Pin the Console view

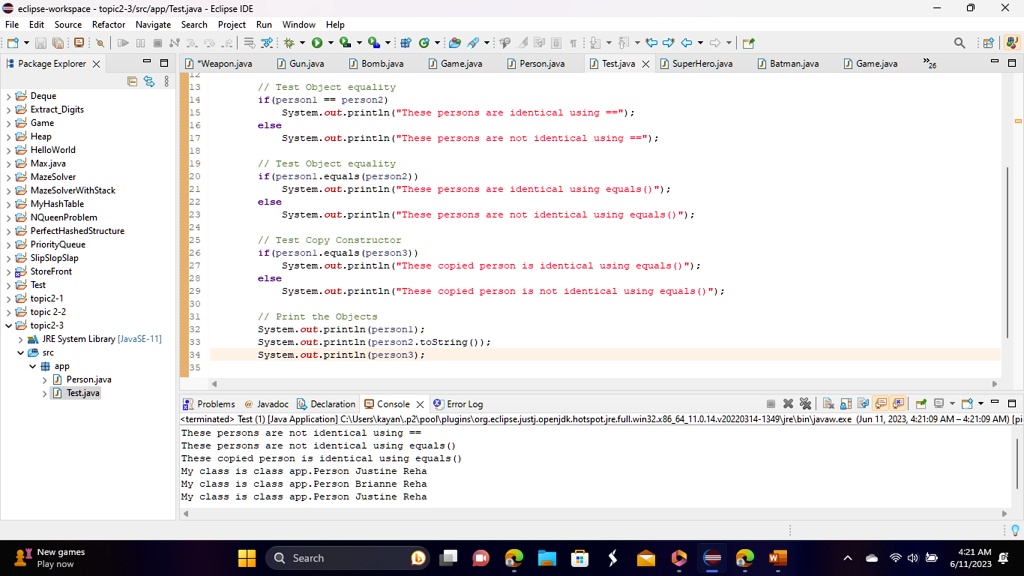921,404
